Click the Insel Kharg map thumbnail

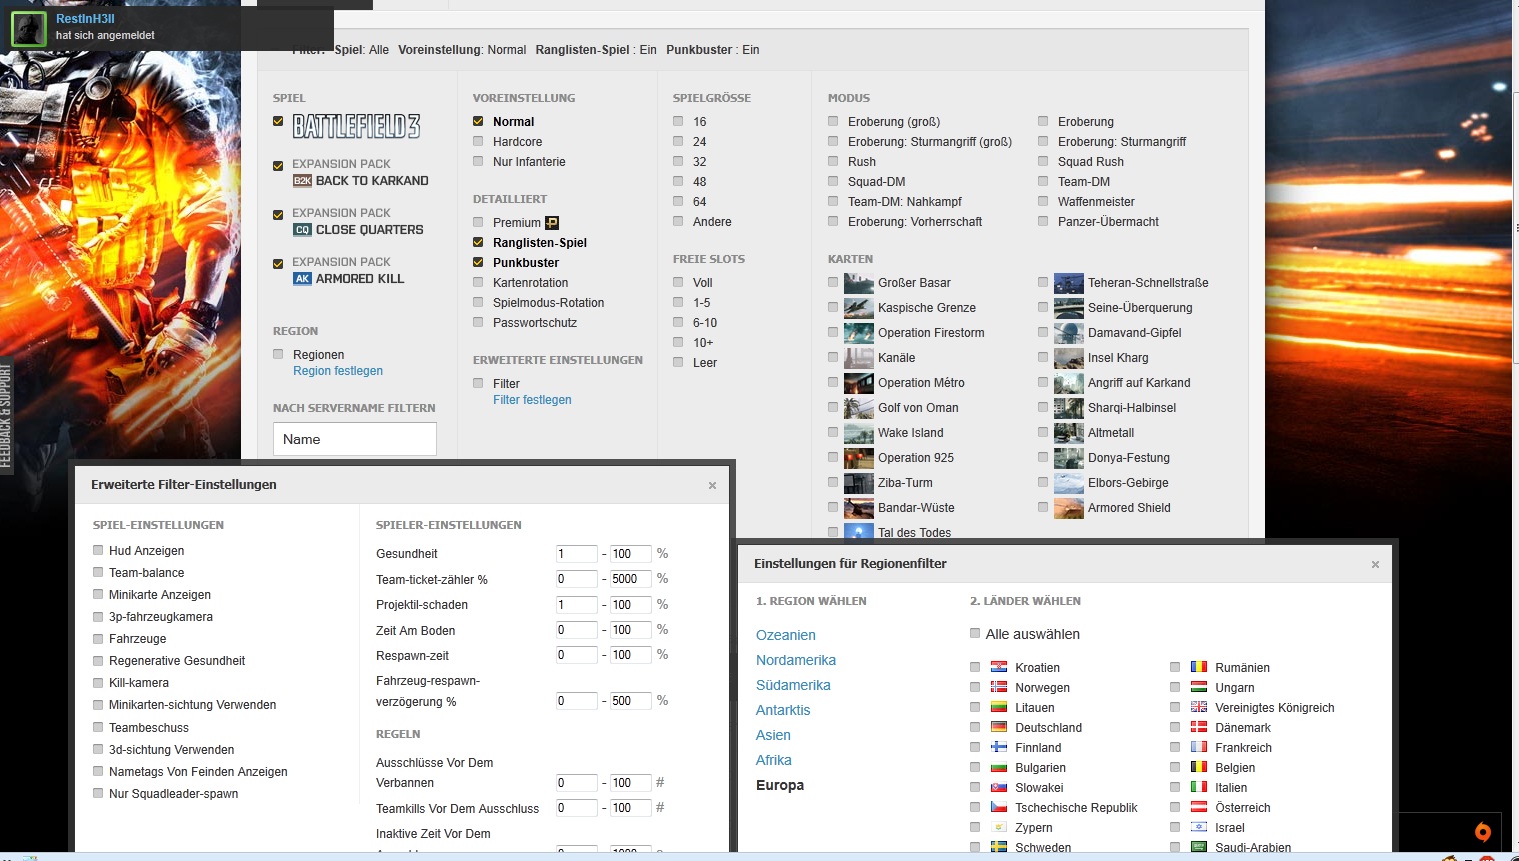point(1069,358)
